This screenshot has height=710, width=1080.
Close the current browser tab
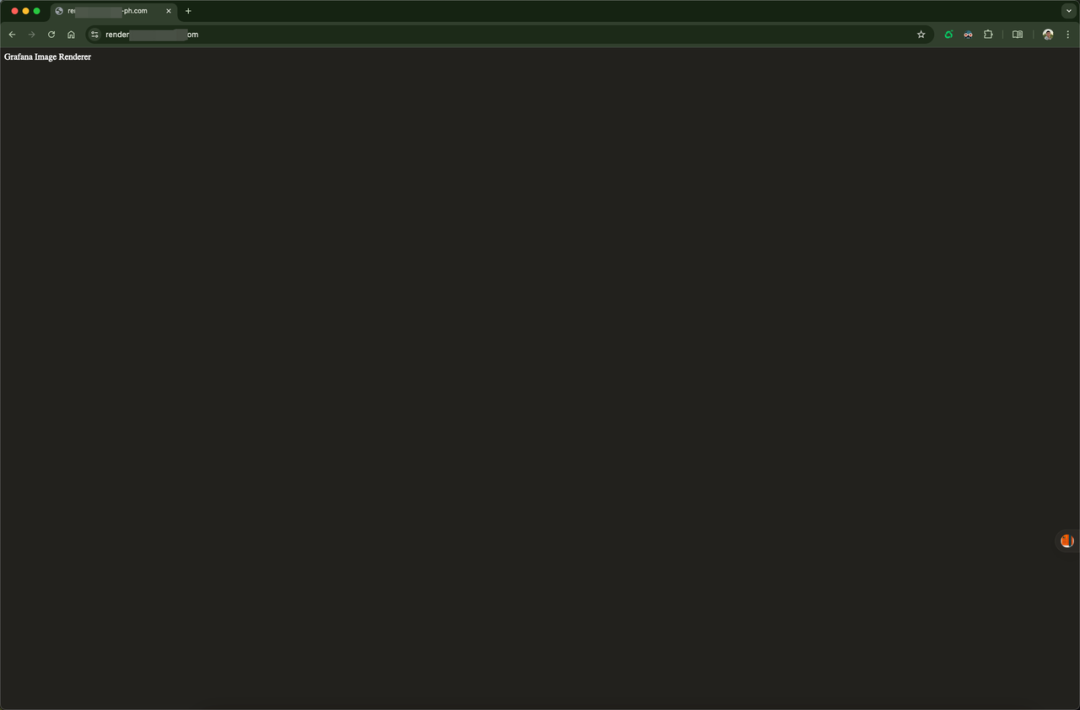tap(168, 11)
